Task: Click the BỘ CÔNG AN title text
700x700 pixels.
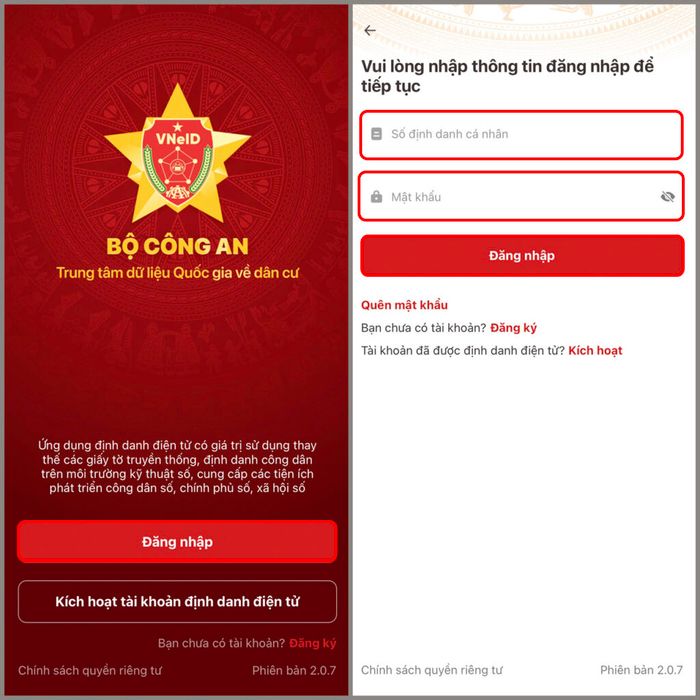Action: click(177, 246)
